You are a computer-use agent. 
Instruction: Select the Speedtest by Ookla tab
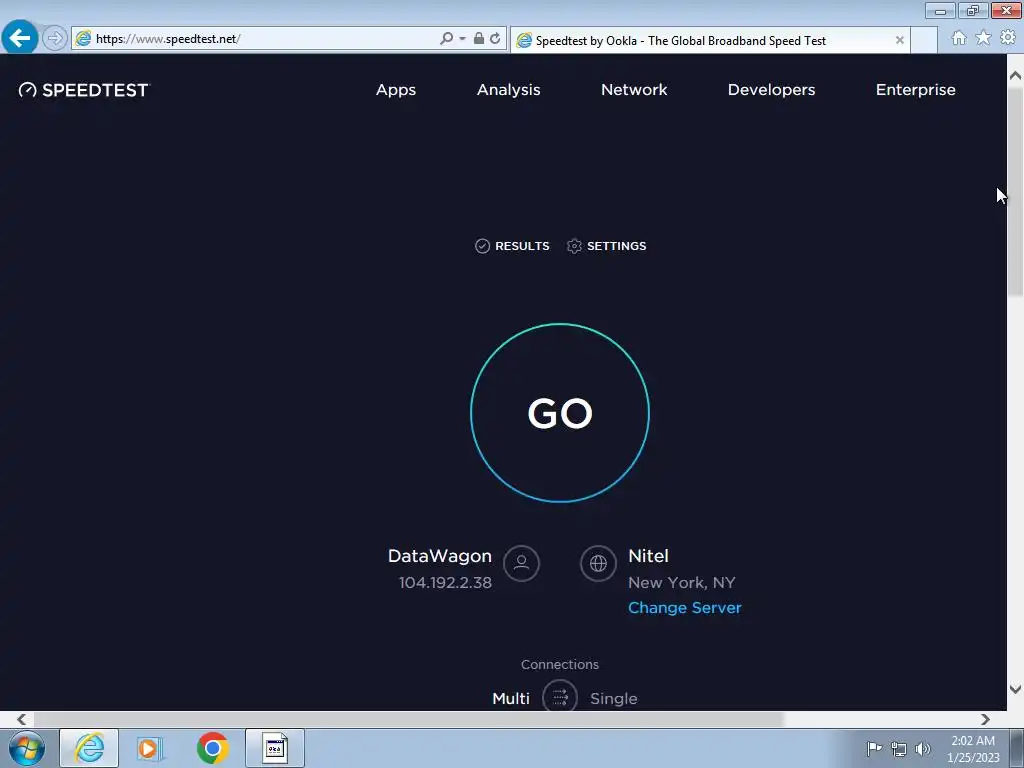(x=709, y=40)
